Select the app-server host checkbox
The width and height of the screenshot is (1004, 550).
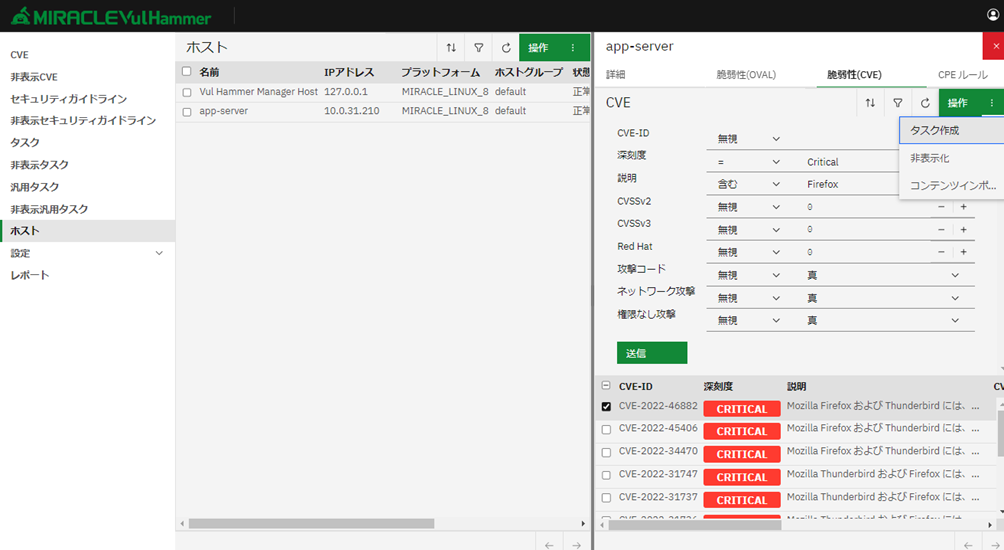coord(187,112)
